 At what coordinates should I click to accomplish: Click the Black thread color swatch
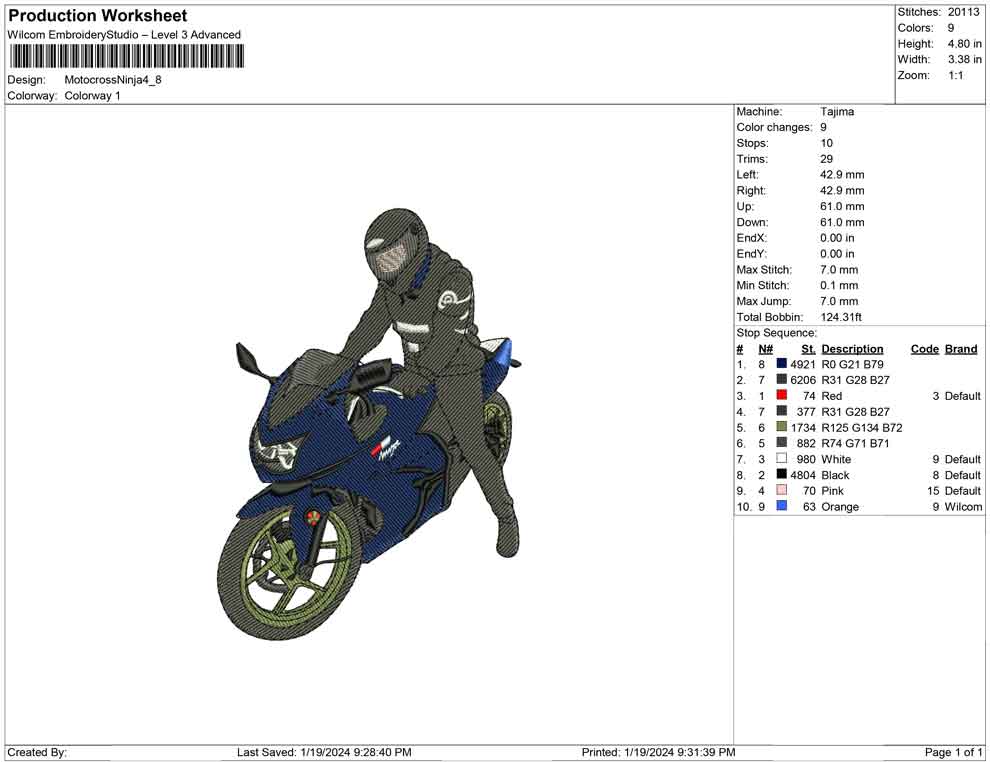click(782, 474)
